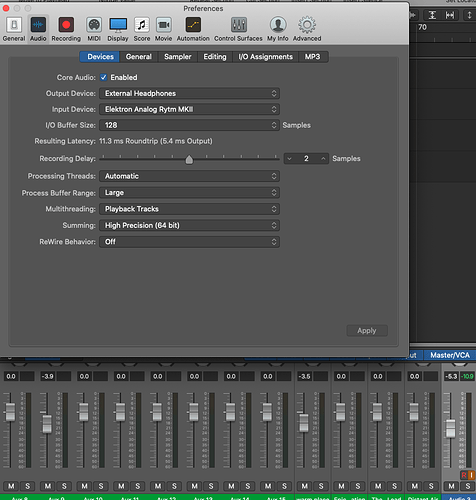Image resolution: width=476 pixels, height=500 pixels.
Task: Toggle input monitoring on Audio 3 channel
Action: click(x=471, y=475)
